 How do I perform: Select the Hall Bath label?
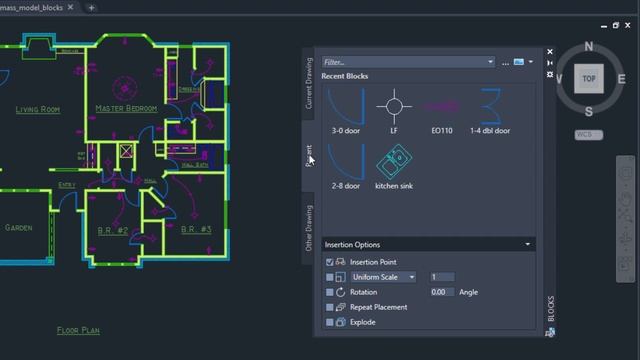coord(195,165)
